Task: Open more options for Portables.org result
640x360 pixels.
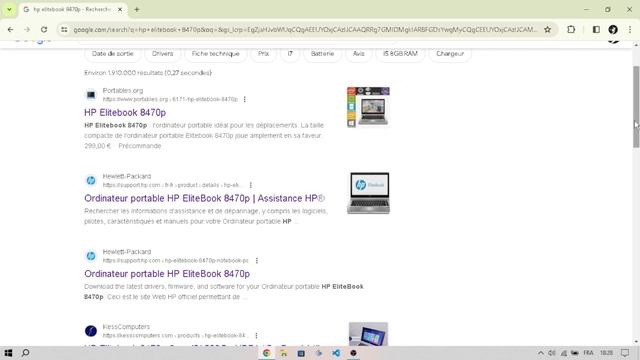Action: click(244, 99)
